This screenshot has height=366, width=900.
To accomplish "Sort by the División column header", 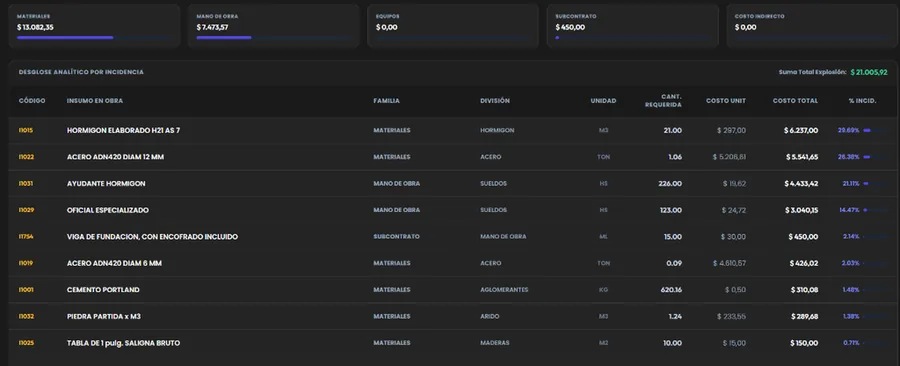I will 495,101.
